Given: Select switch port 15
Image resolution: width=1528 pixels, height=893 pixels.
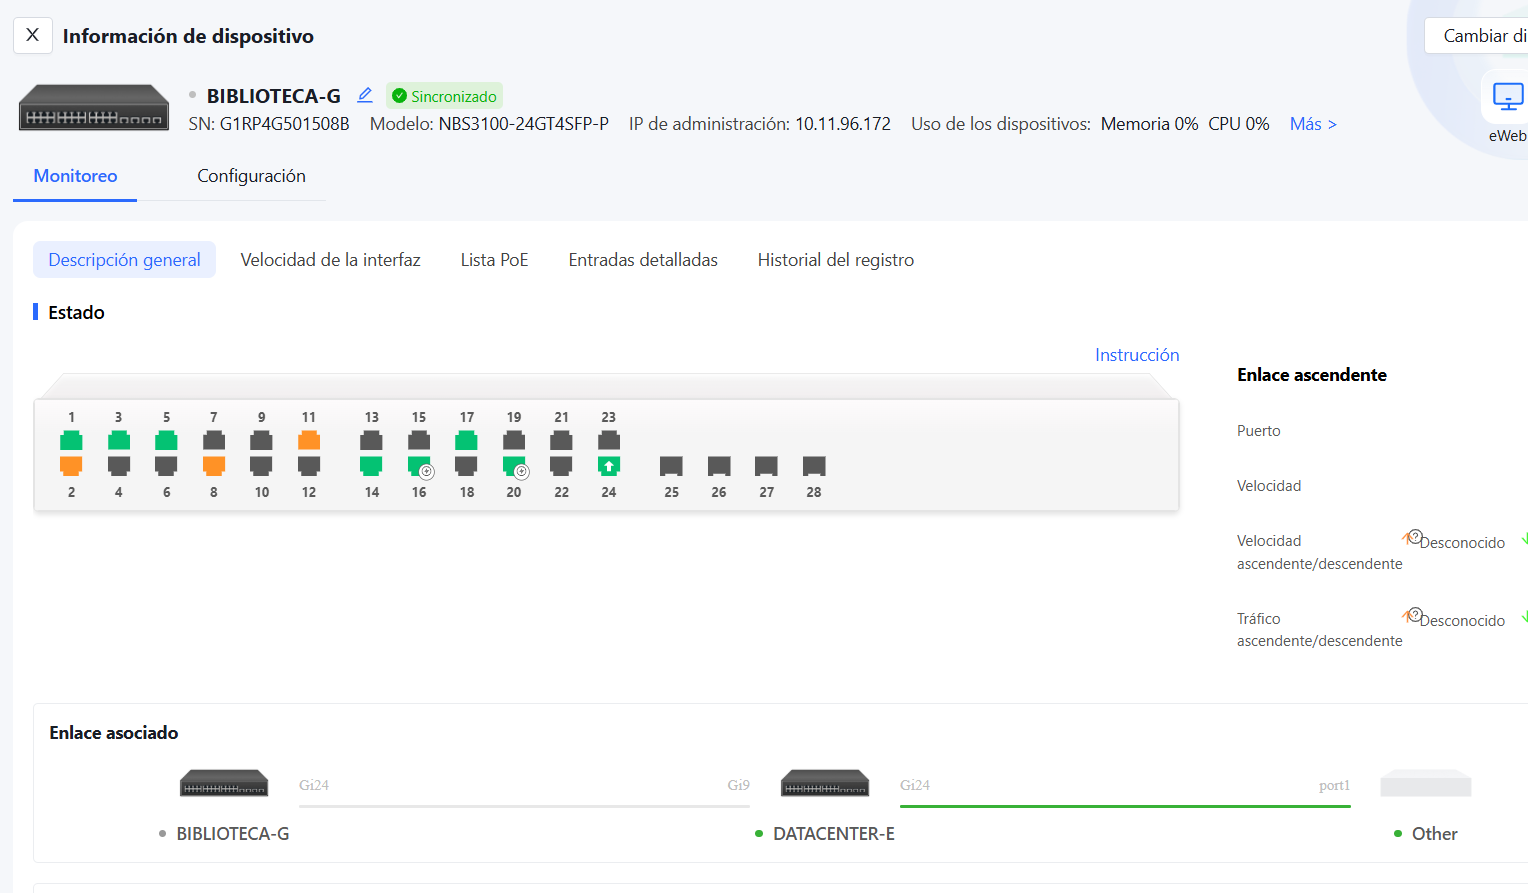Looking at the screenshot, I should coord(419,440).
